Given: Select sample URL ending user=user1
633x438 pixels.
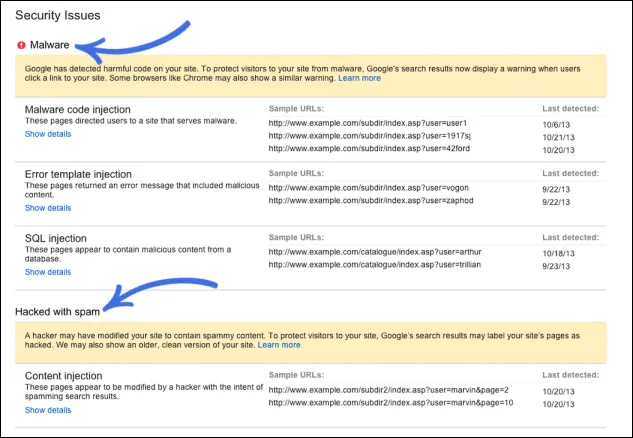Looking at the screenshot, I should (368, 123).
